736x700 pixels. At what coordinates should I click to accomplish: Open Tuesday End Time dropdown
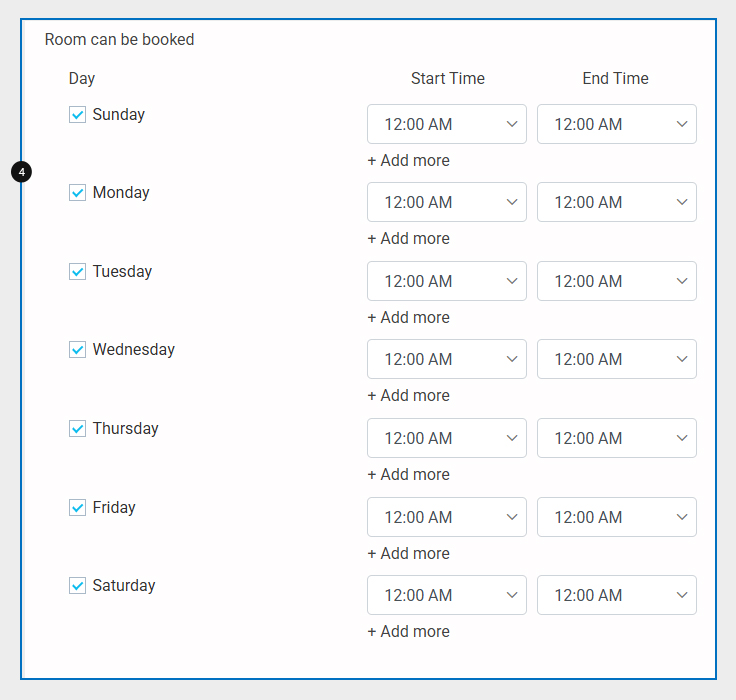pyautogui.click(x=616, y=281)
